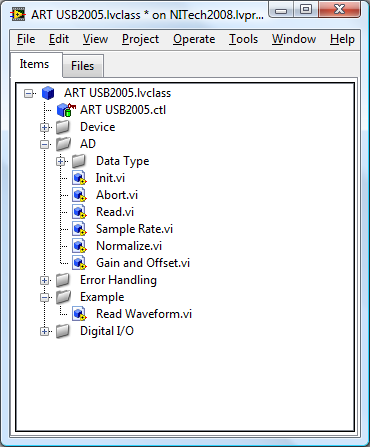Maximize the project window
The image size is (370, 447).
[x=306, y=10]
